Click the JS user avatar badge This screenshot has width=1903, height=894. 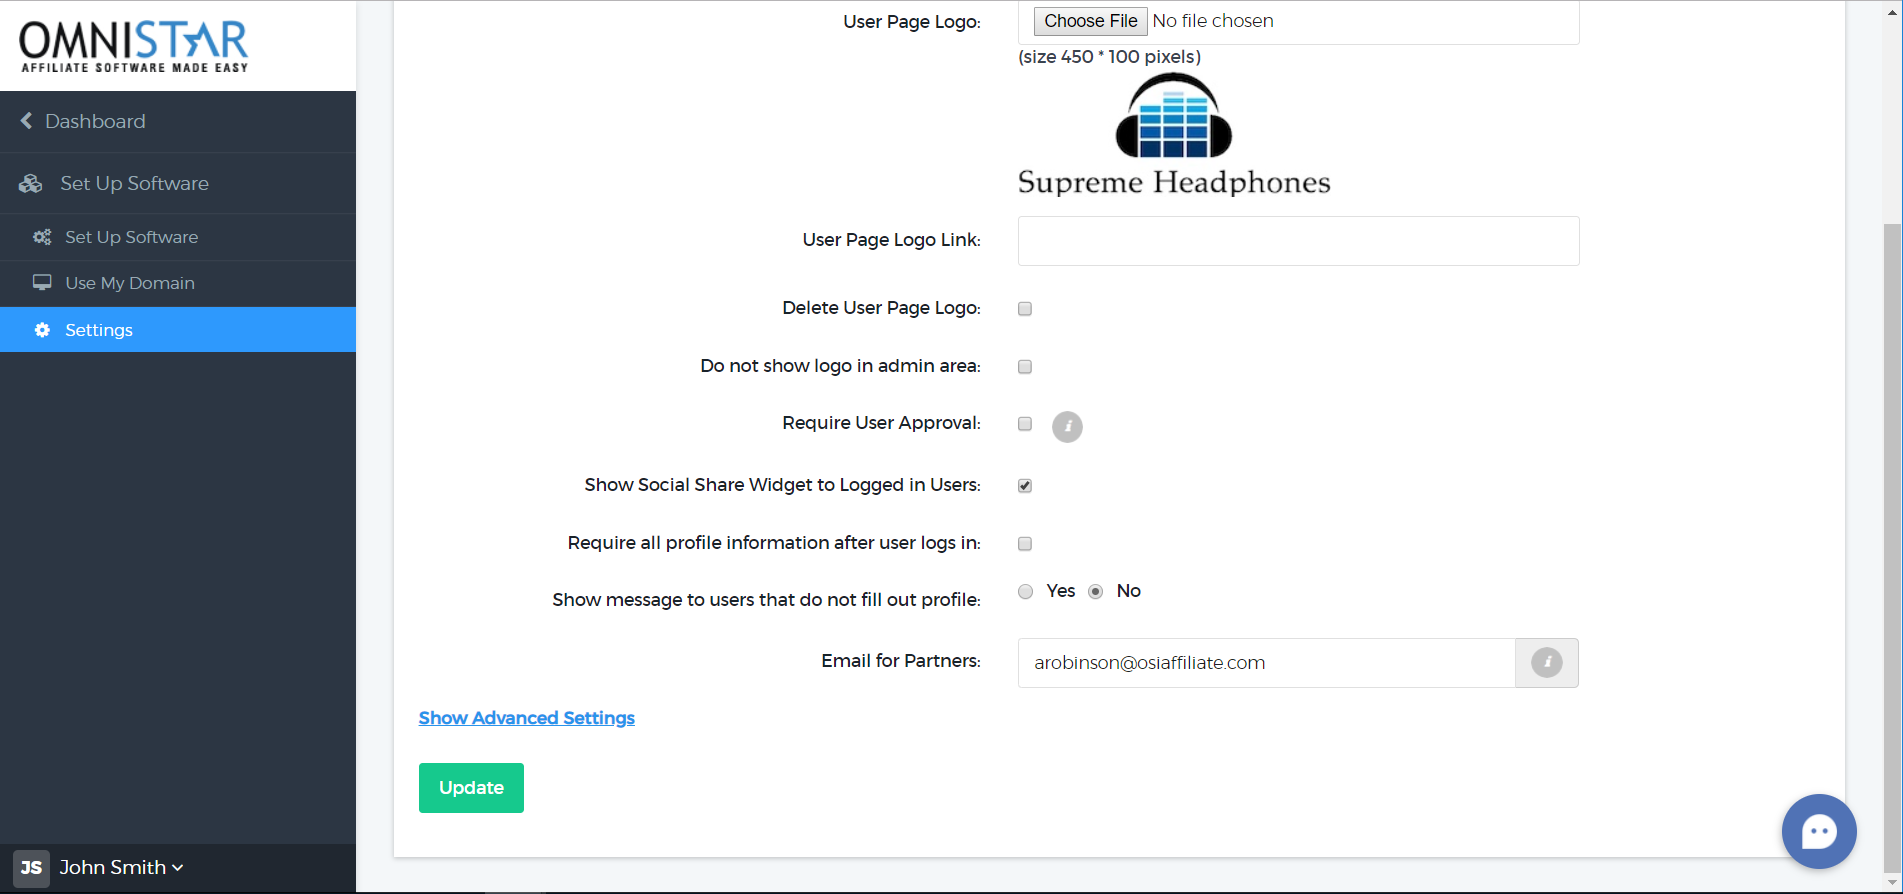pyautogui.click(x=31, y=868)
